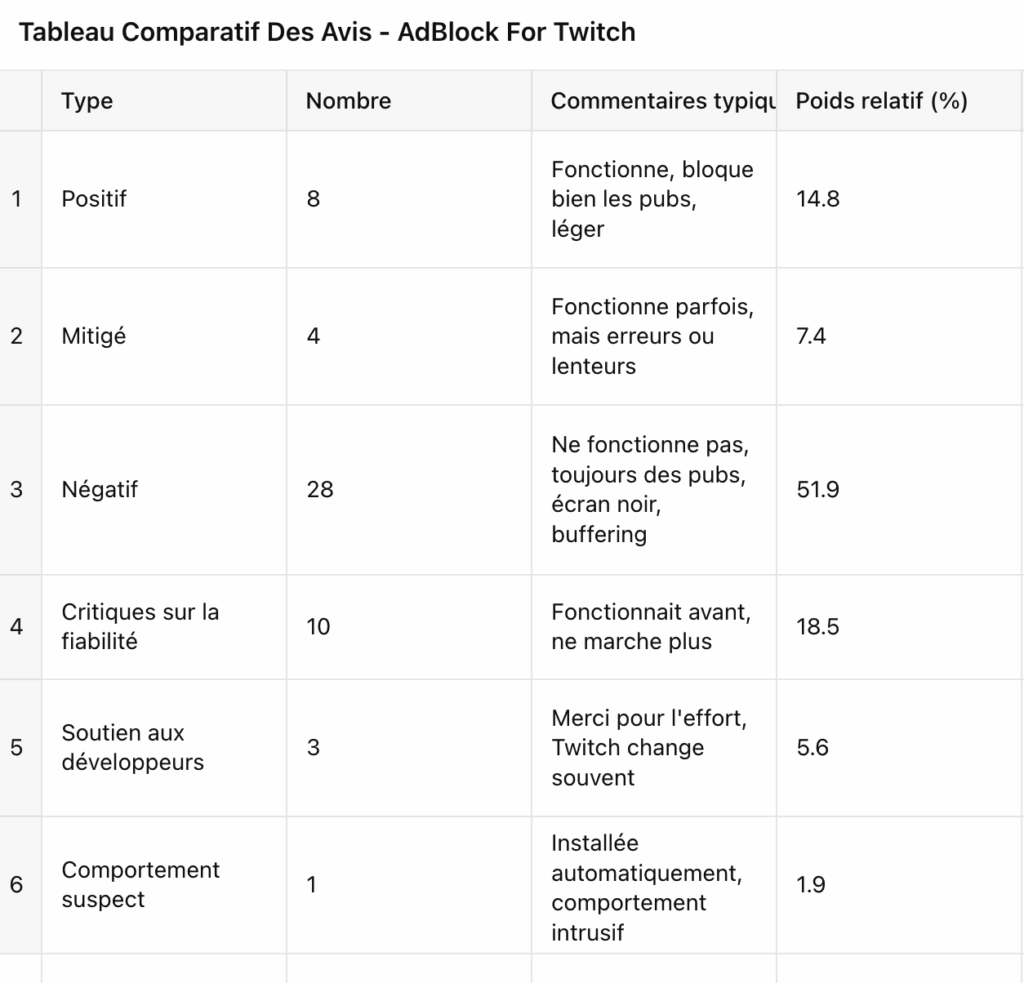Select the cell showing 51.9 percent
The image size is (1024, 983).
tap(900, 490)
